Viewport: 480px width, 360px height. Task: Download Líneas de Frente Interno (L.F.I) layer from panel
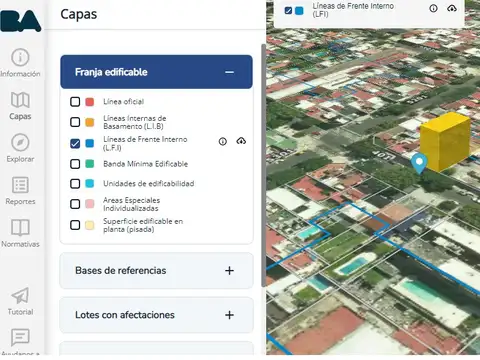point(241,141)
